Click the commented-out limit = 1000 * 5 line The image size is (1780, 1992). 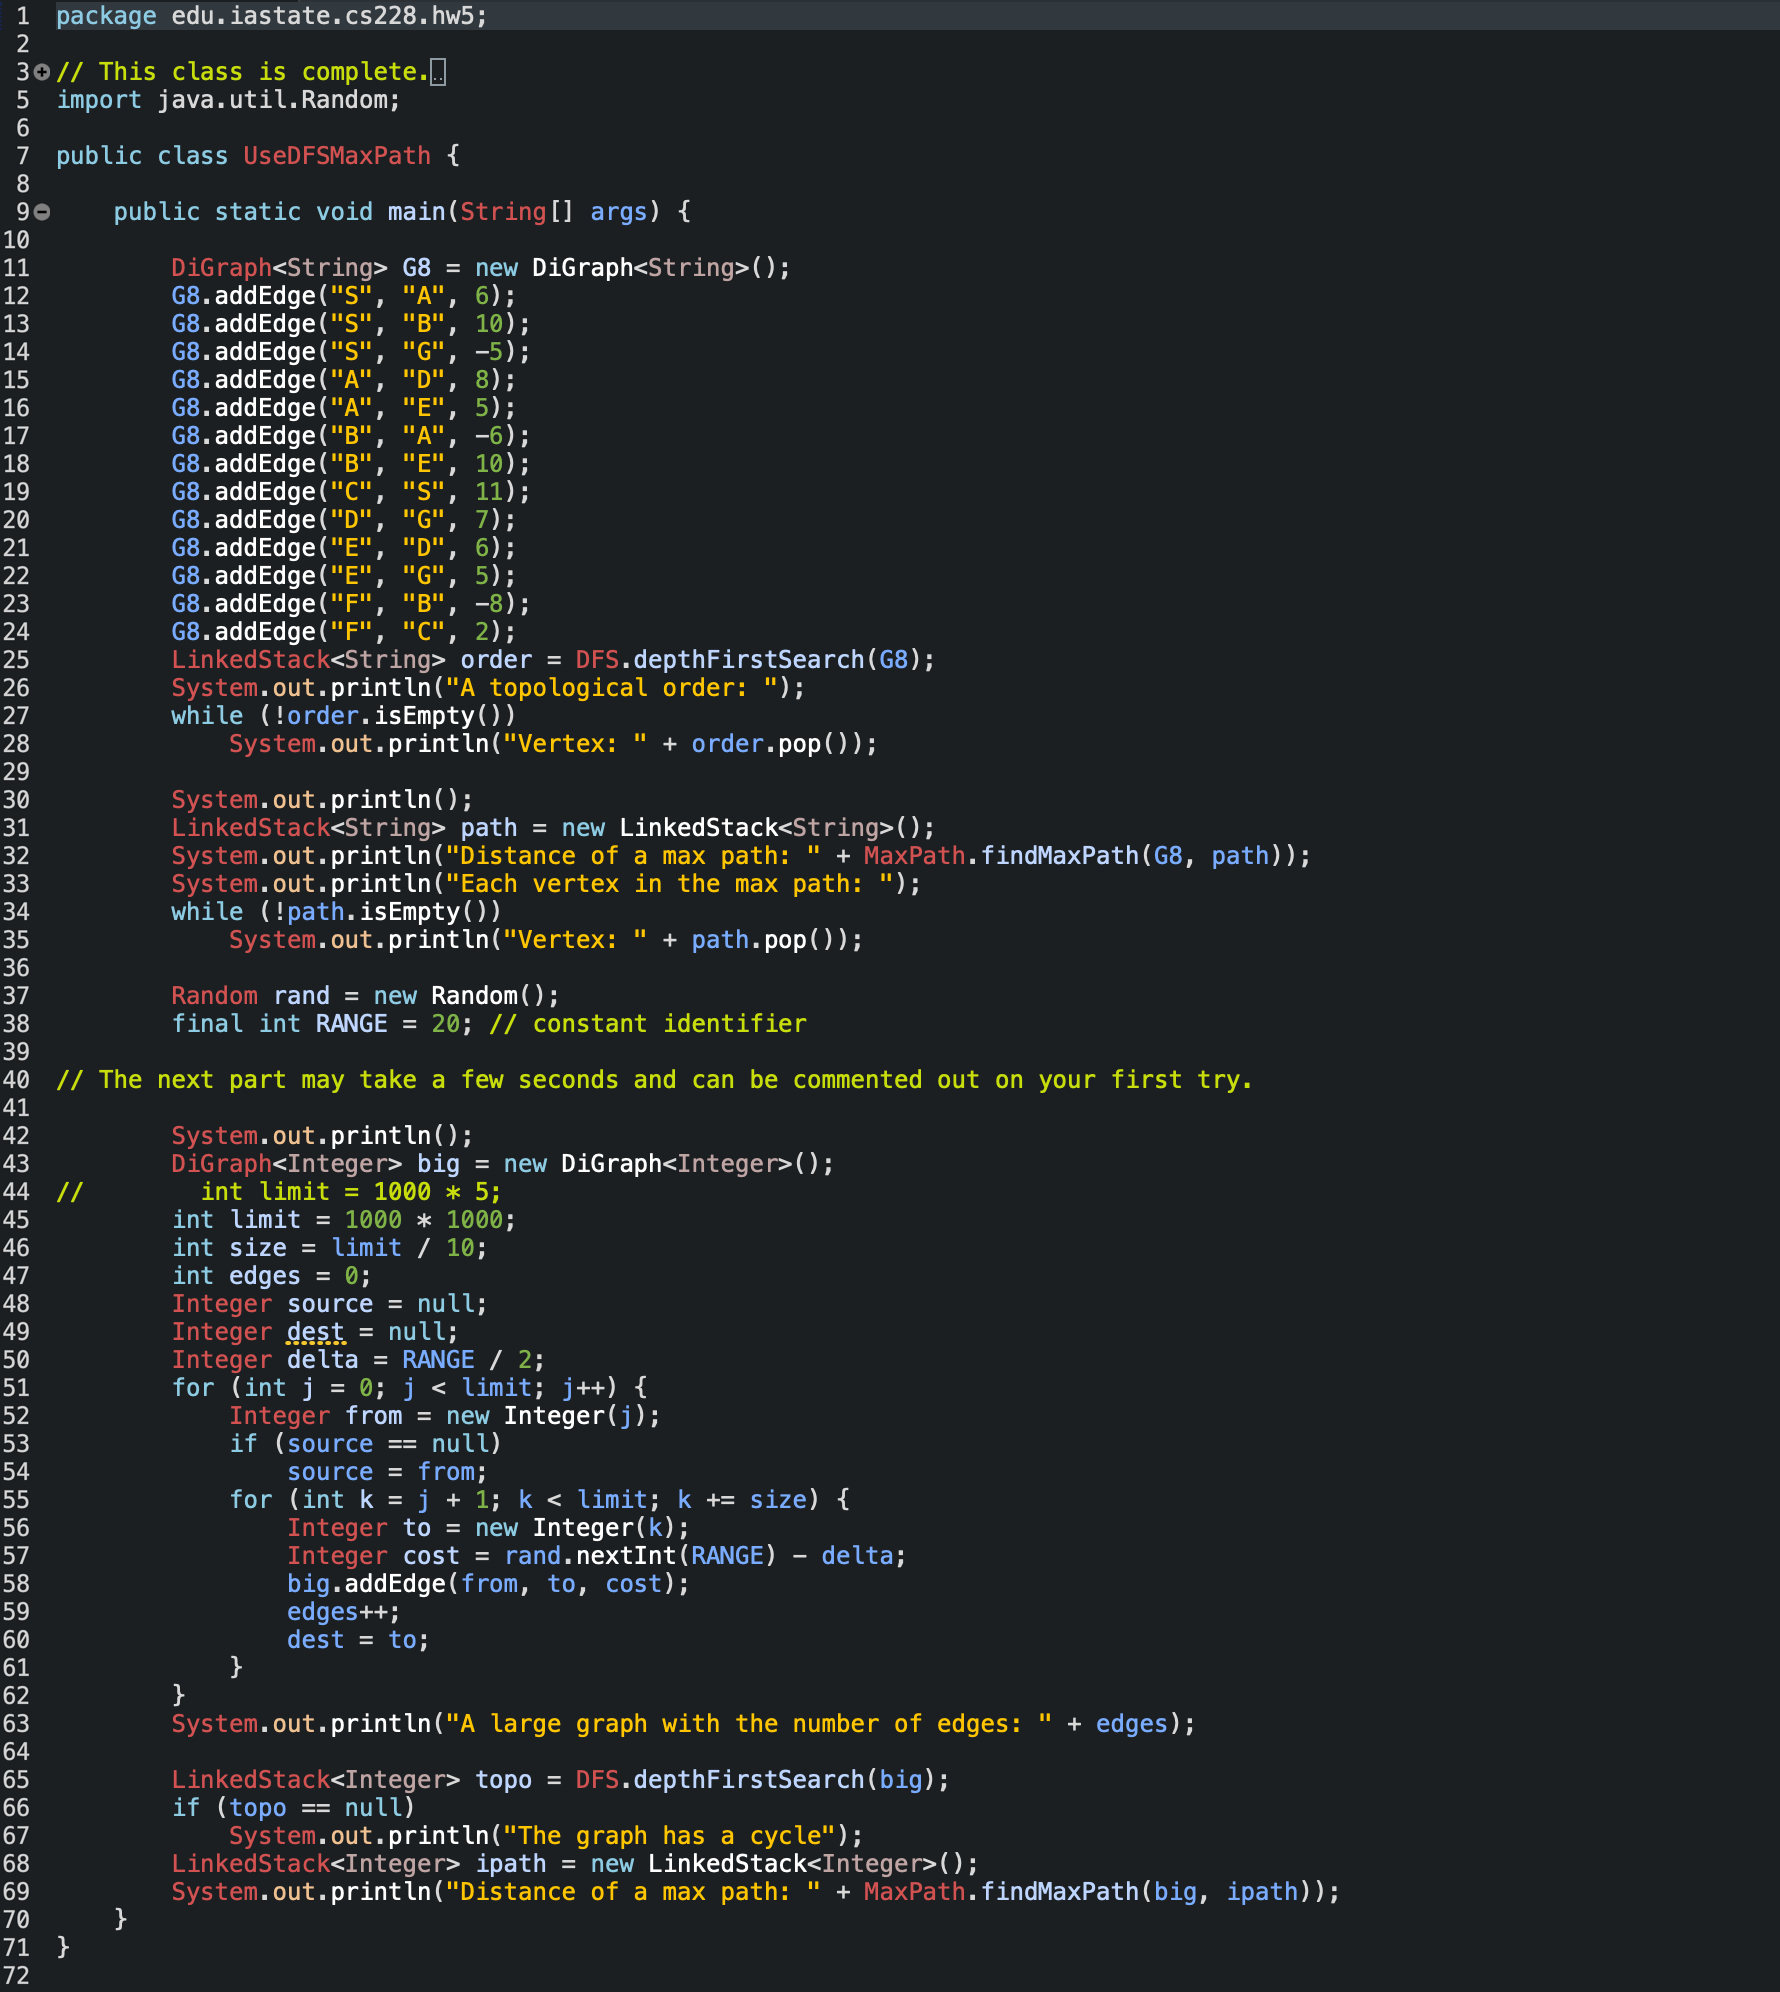(350, 1192)
